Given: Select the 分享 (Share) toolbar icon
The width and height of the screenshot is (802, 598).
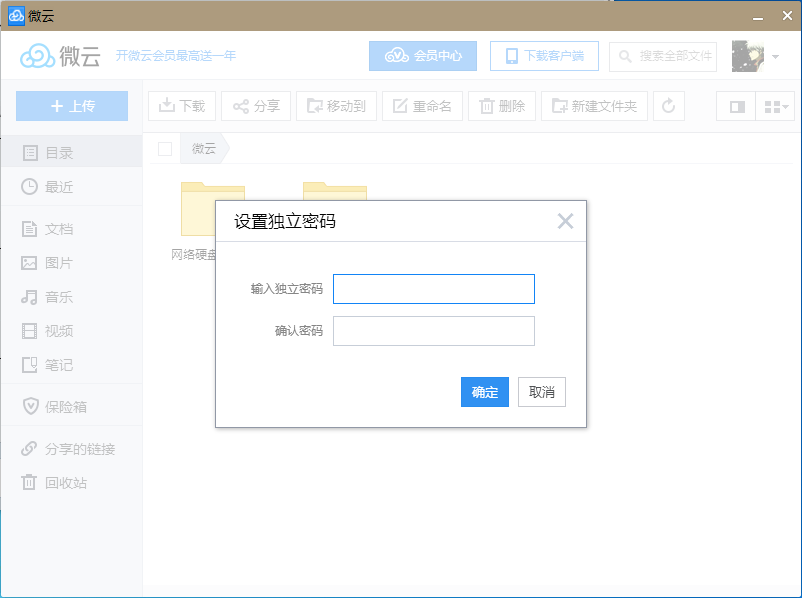Looking at the screenshot, I should coord(255,106).
